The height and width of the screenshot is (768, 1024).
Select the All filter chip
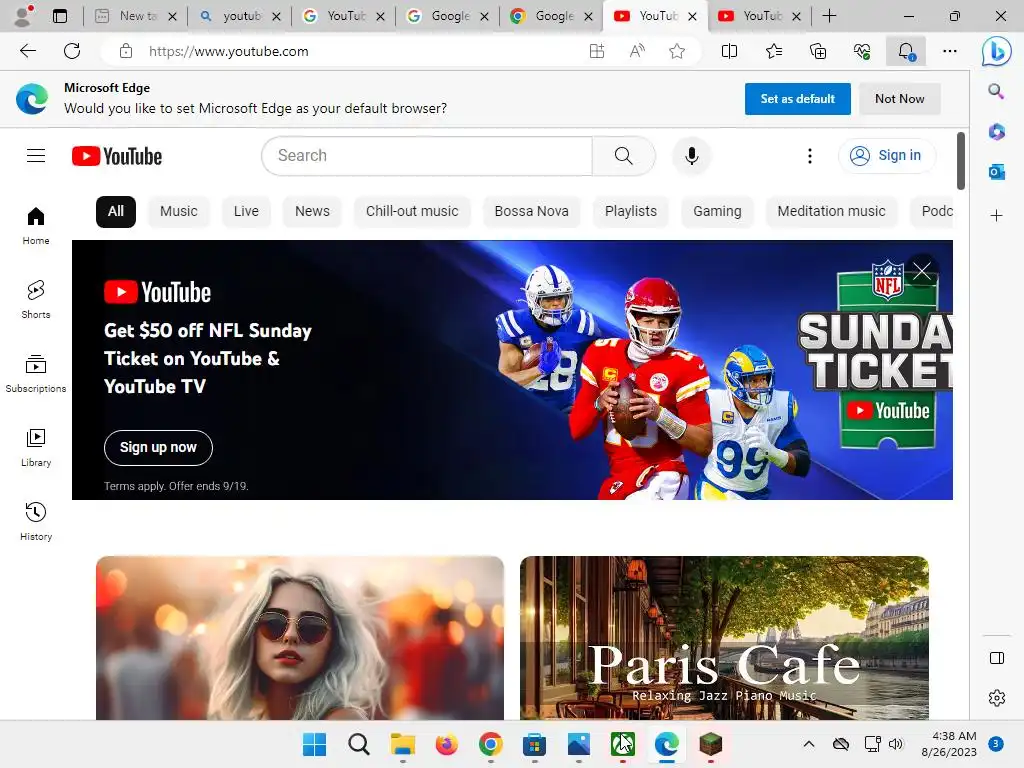(116, 212)
